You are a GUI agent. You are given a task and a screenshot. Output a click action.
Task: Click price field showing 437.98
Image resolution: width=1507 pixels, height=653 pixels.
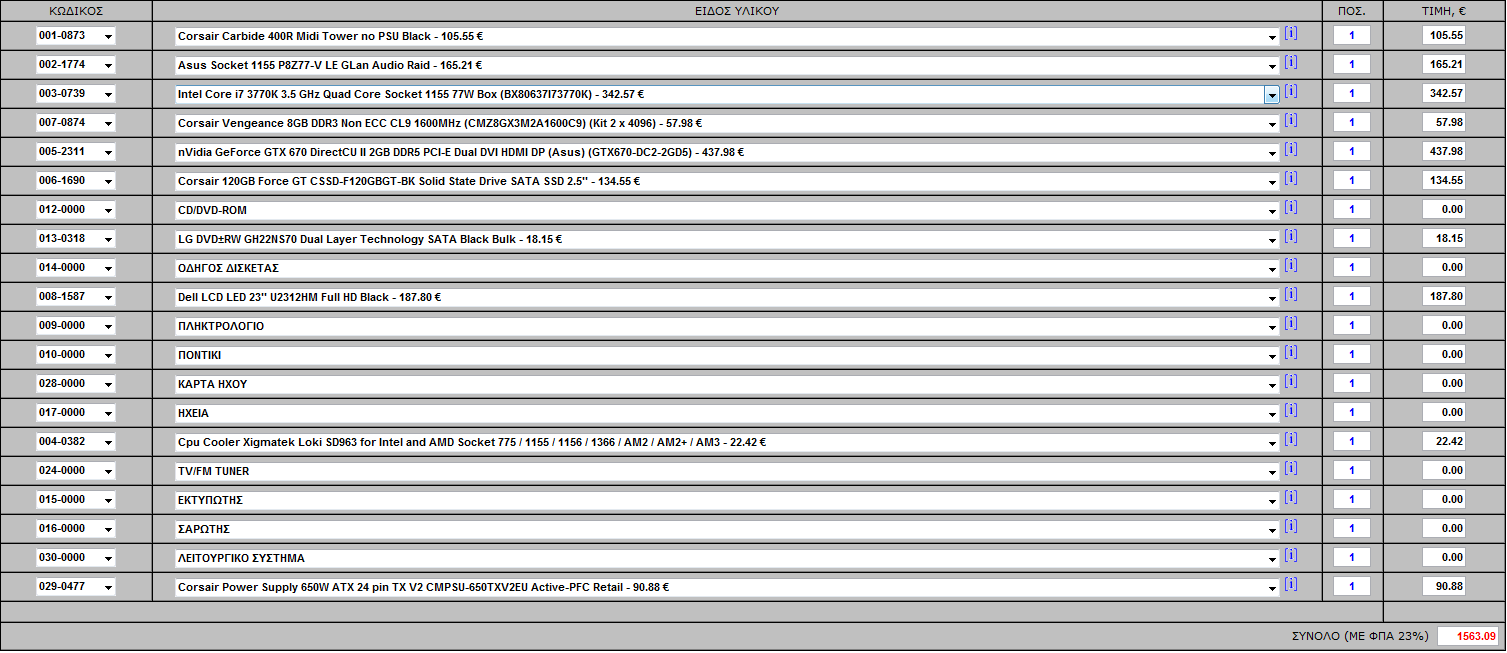click(x=1444, y=152)
